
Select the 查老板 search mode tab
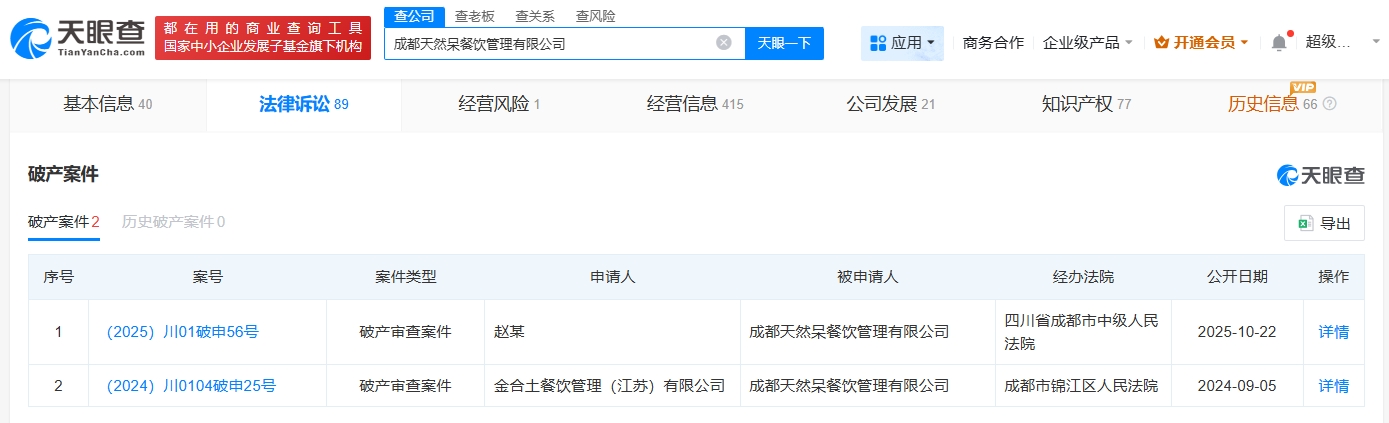pos(474,16)
